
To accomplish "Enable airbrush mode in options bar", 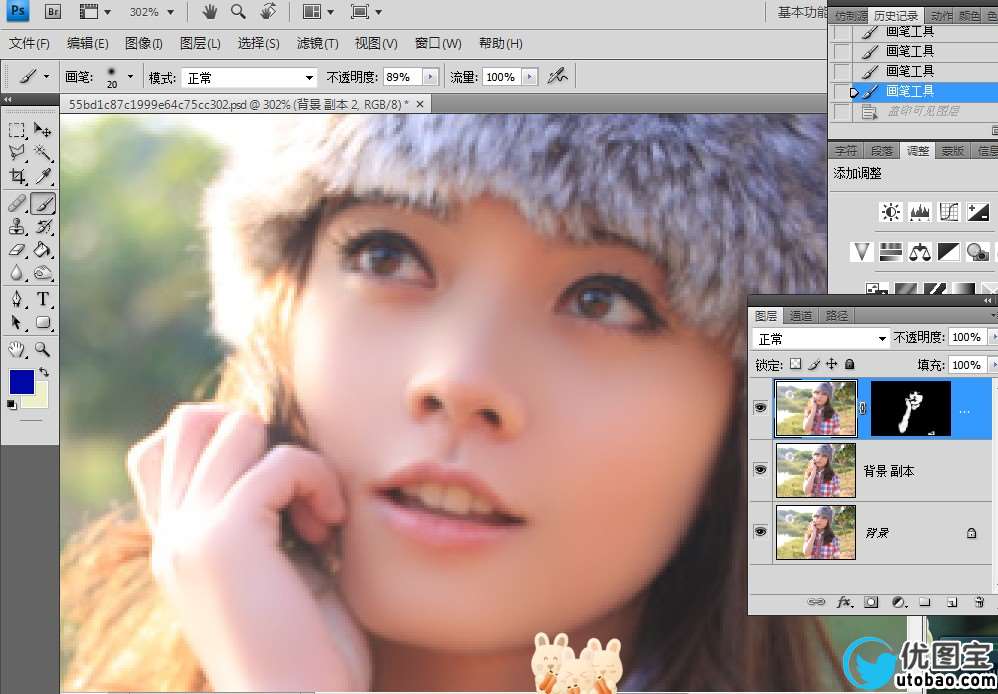I will 558,76.
